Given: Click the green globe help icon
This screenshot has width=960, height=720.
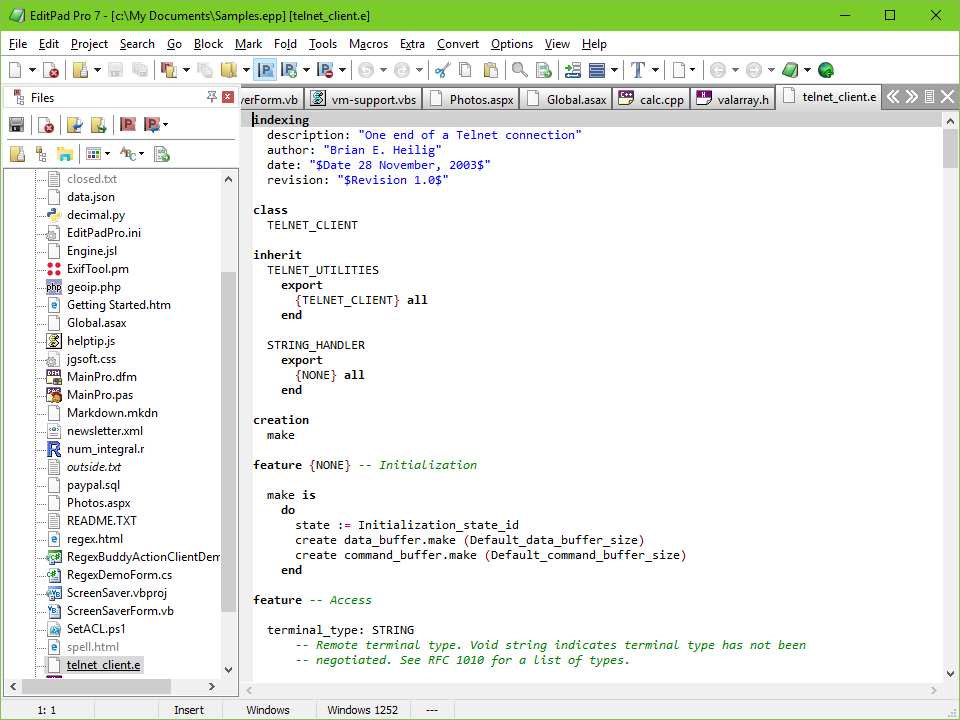Looking at the screenshot, I should (x=826, y=70).
